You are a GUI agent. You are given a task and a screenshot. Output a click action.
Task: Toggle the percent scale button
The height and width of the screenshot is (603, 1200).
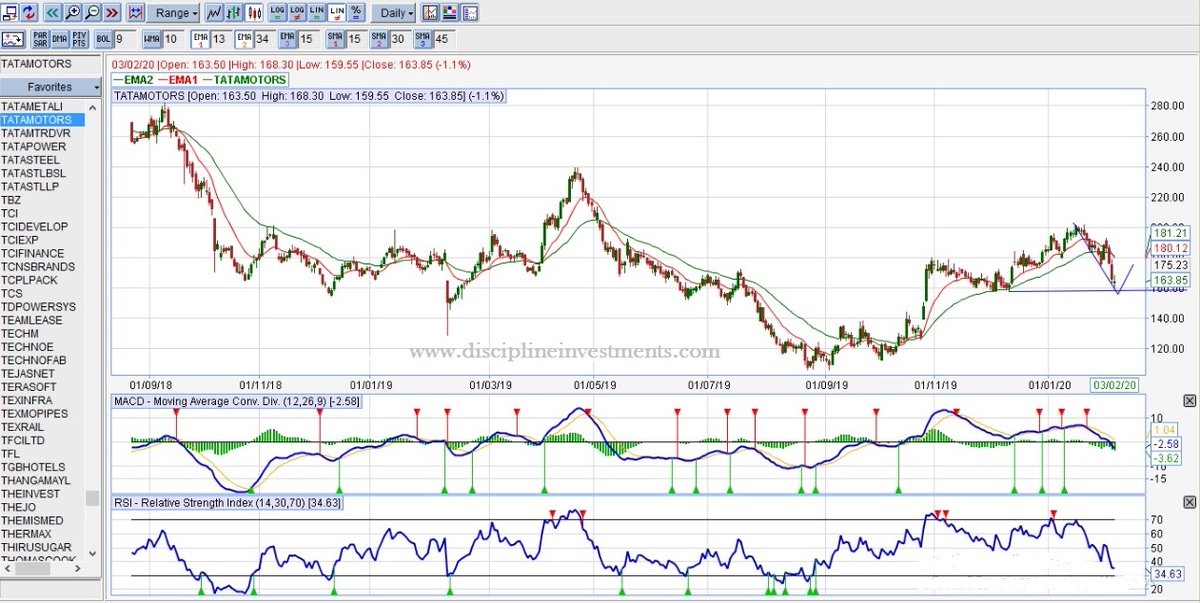(356, 13)
